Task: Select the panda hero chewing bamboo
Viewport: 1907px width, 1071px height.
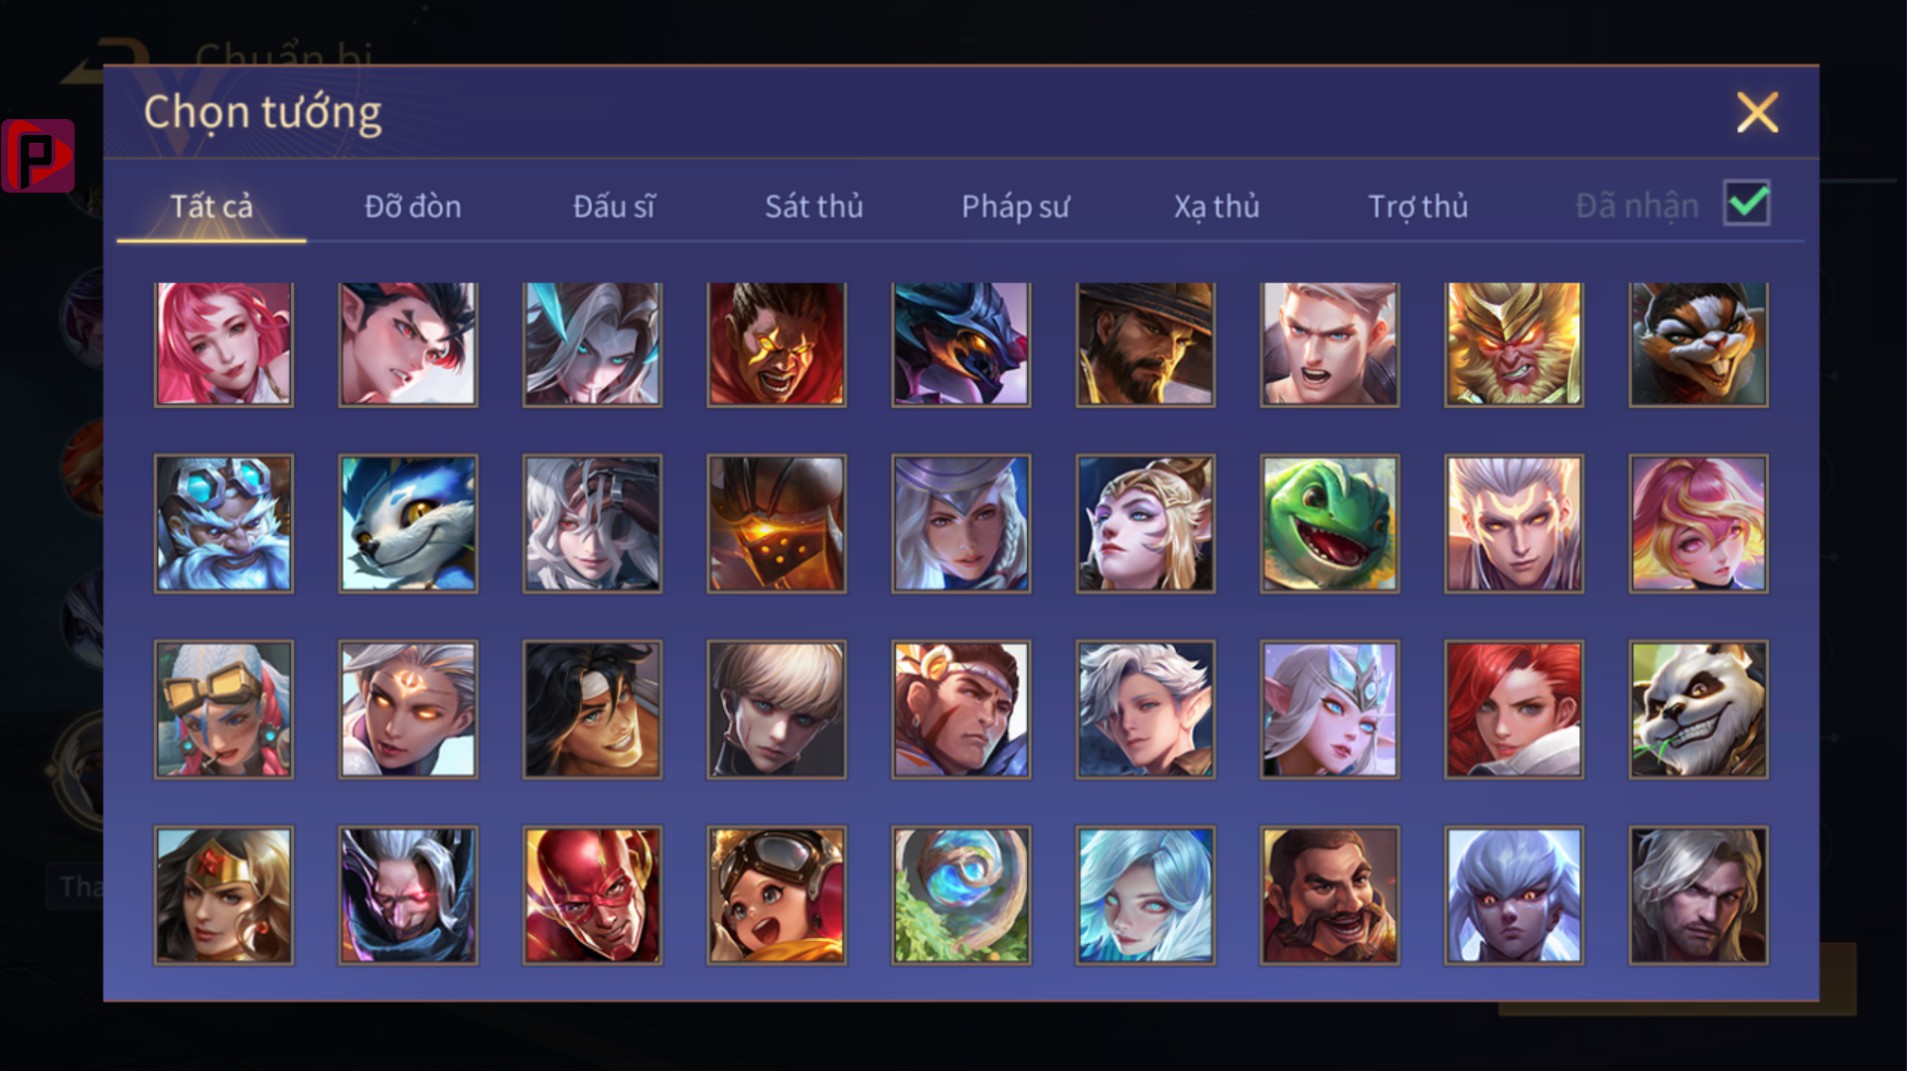Action: click(x=1698, y=709)
